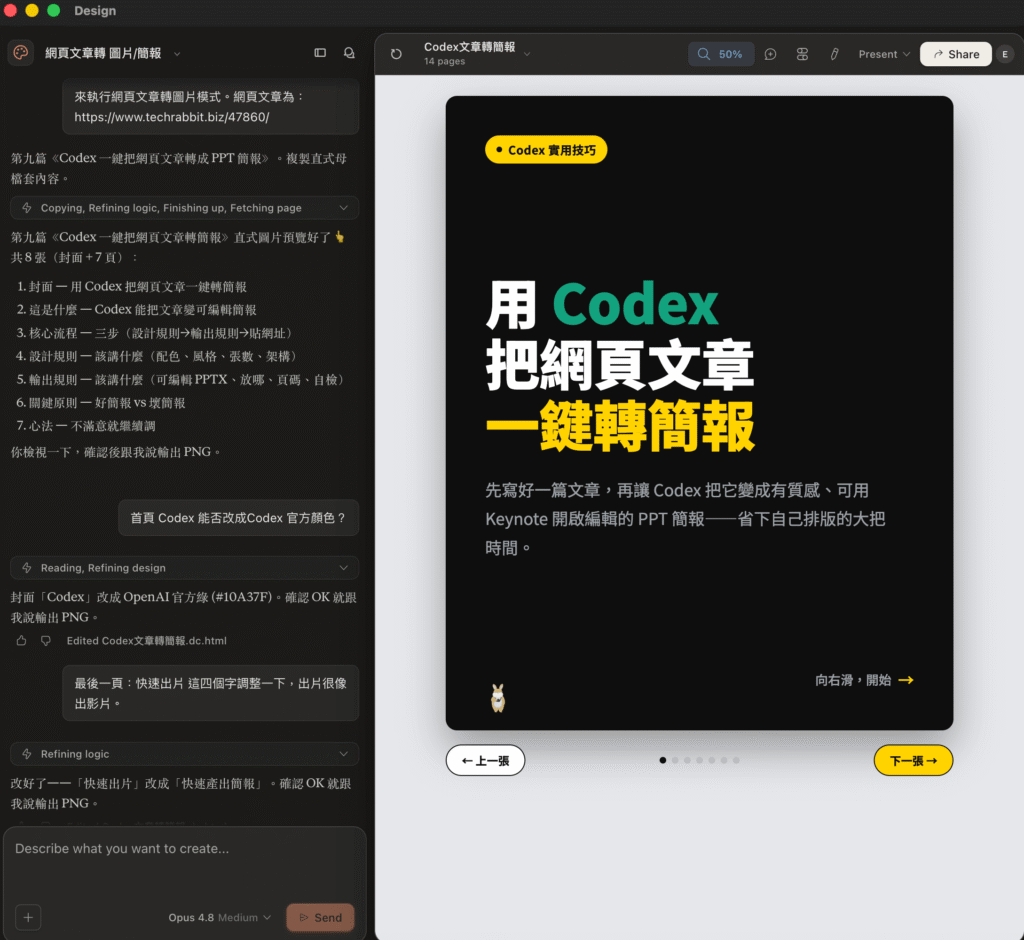
Task: Click list row 2. 這是什麼
Action: click(136, 310)
